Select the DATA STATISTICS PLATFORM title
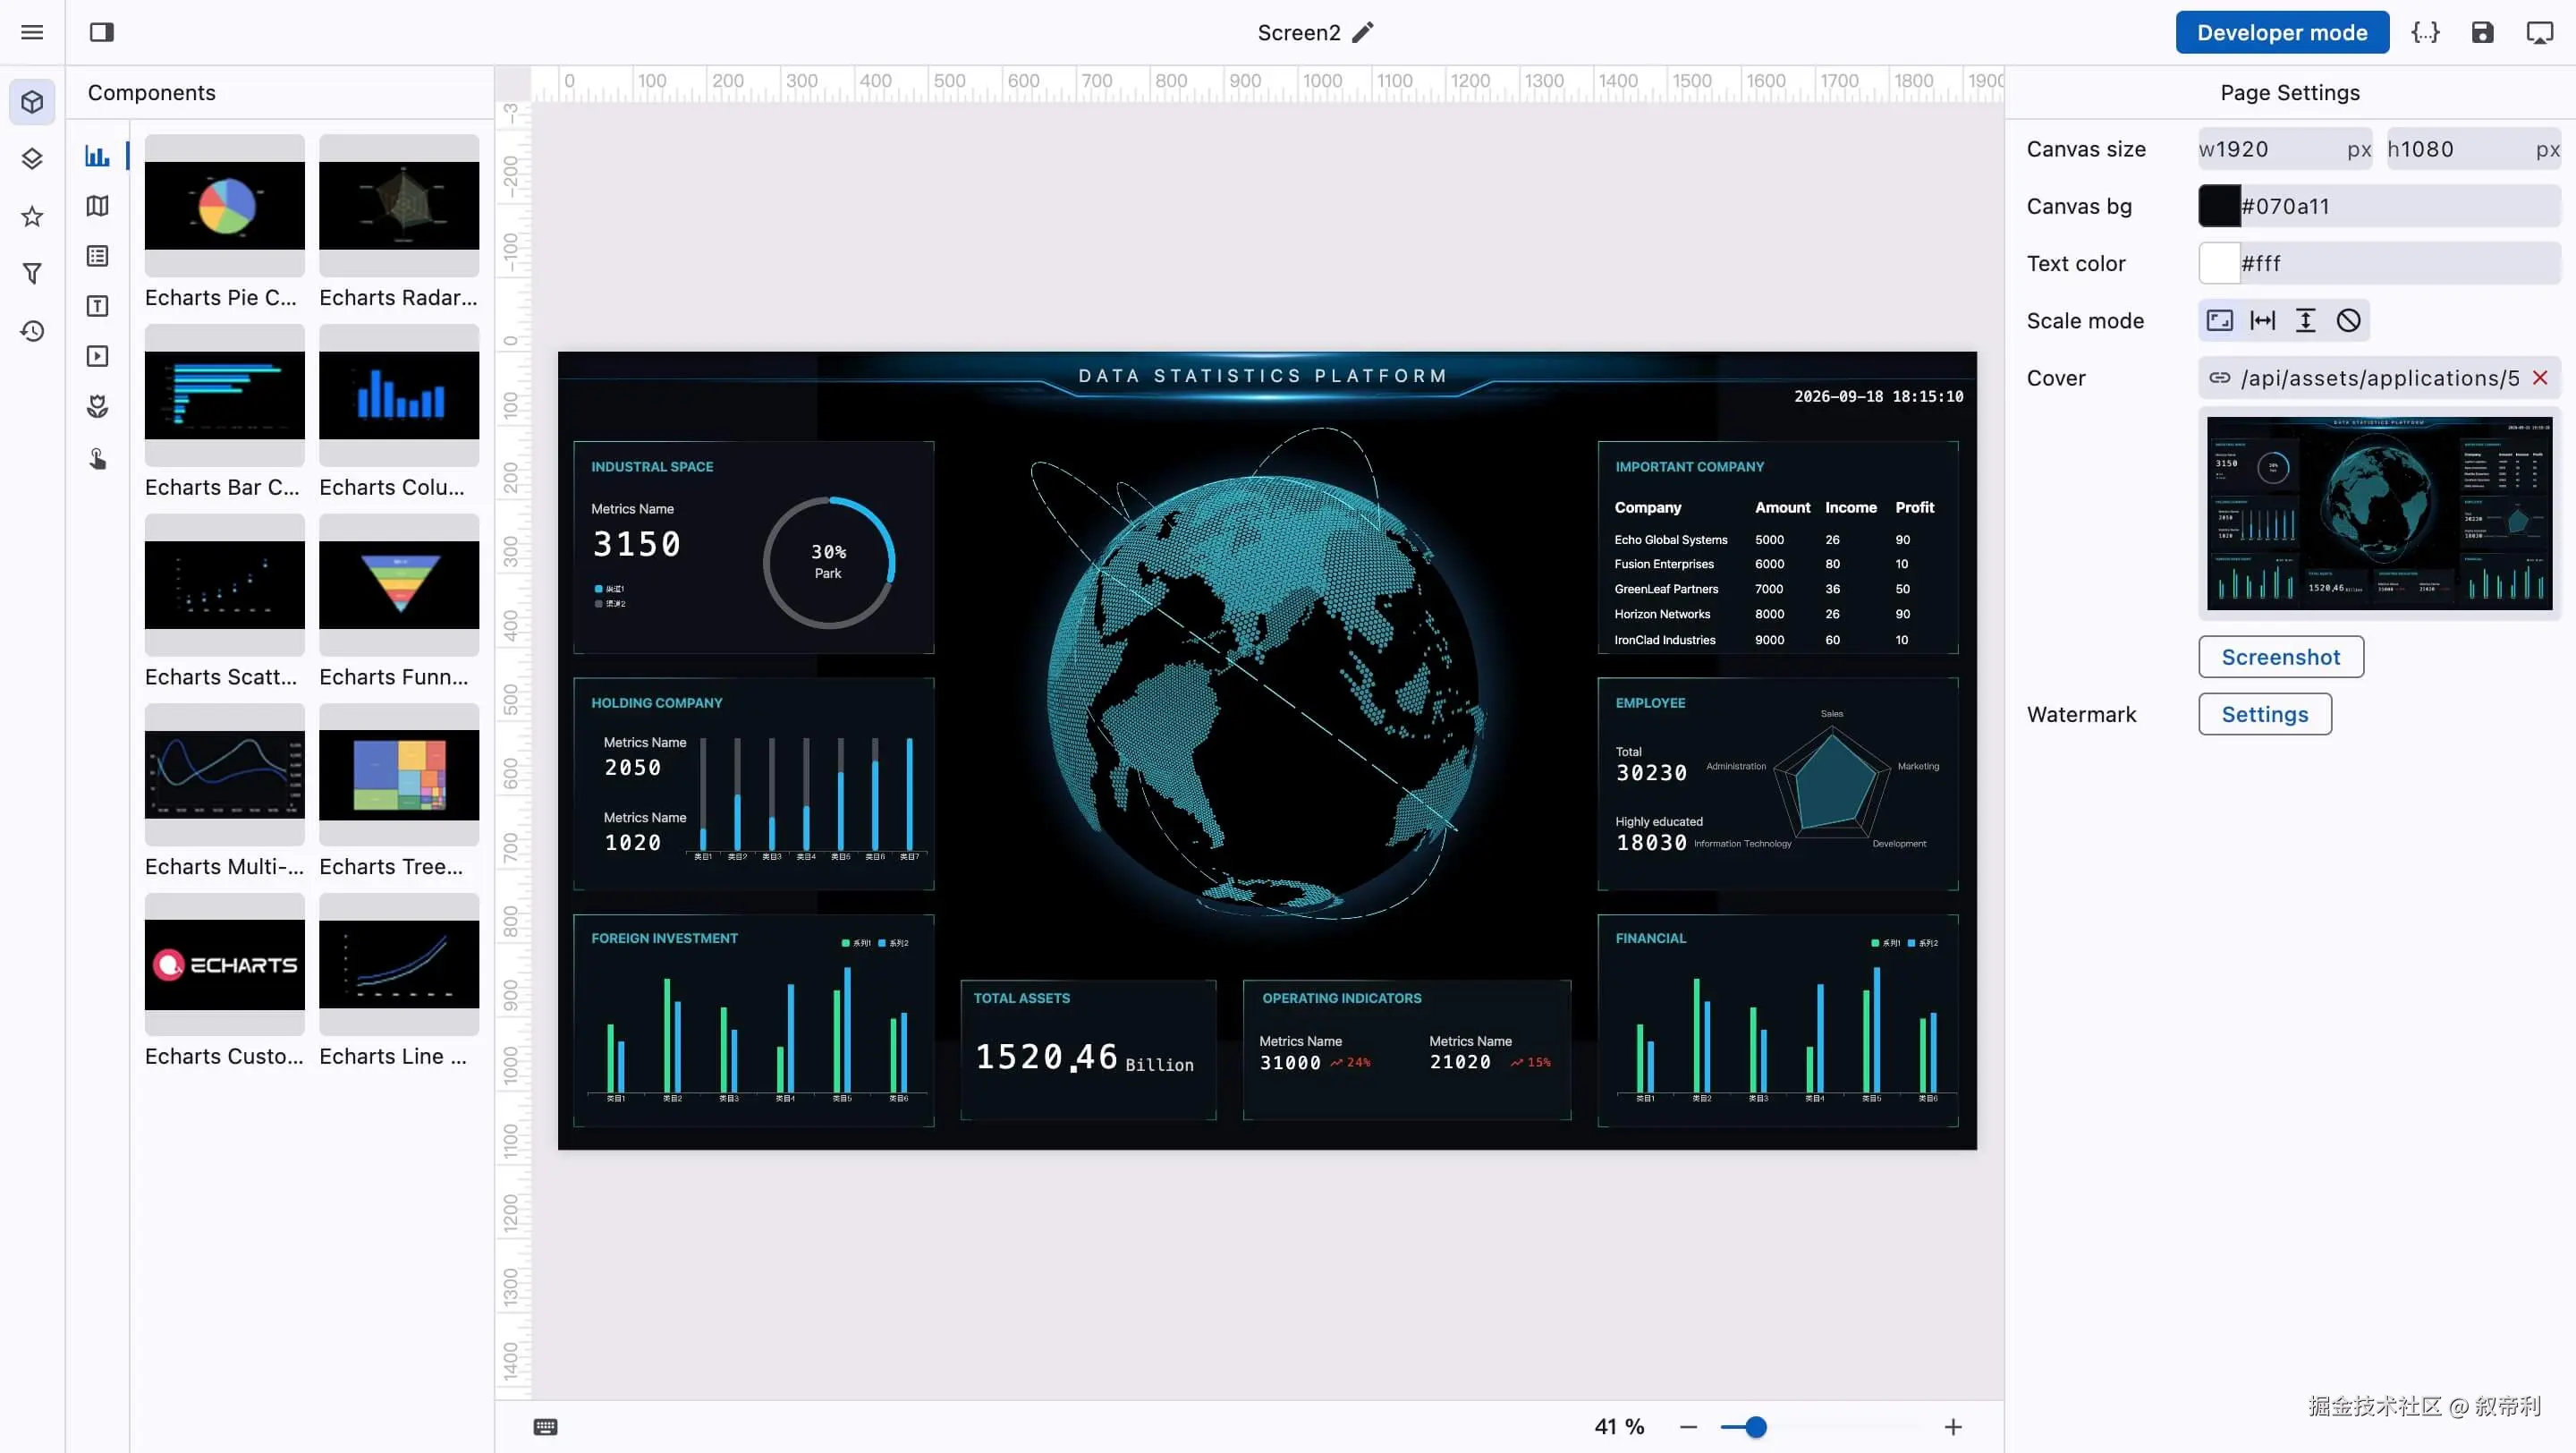This screenshot has height=1453, width=2576. click(x=1263, y=376)
